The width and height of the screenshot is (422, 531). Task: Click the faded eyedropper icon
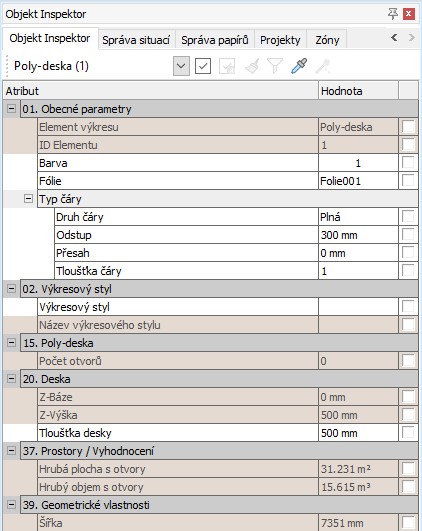click(323, 66)
